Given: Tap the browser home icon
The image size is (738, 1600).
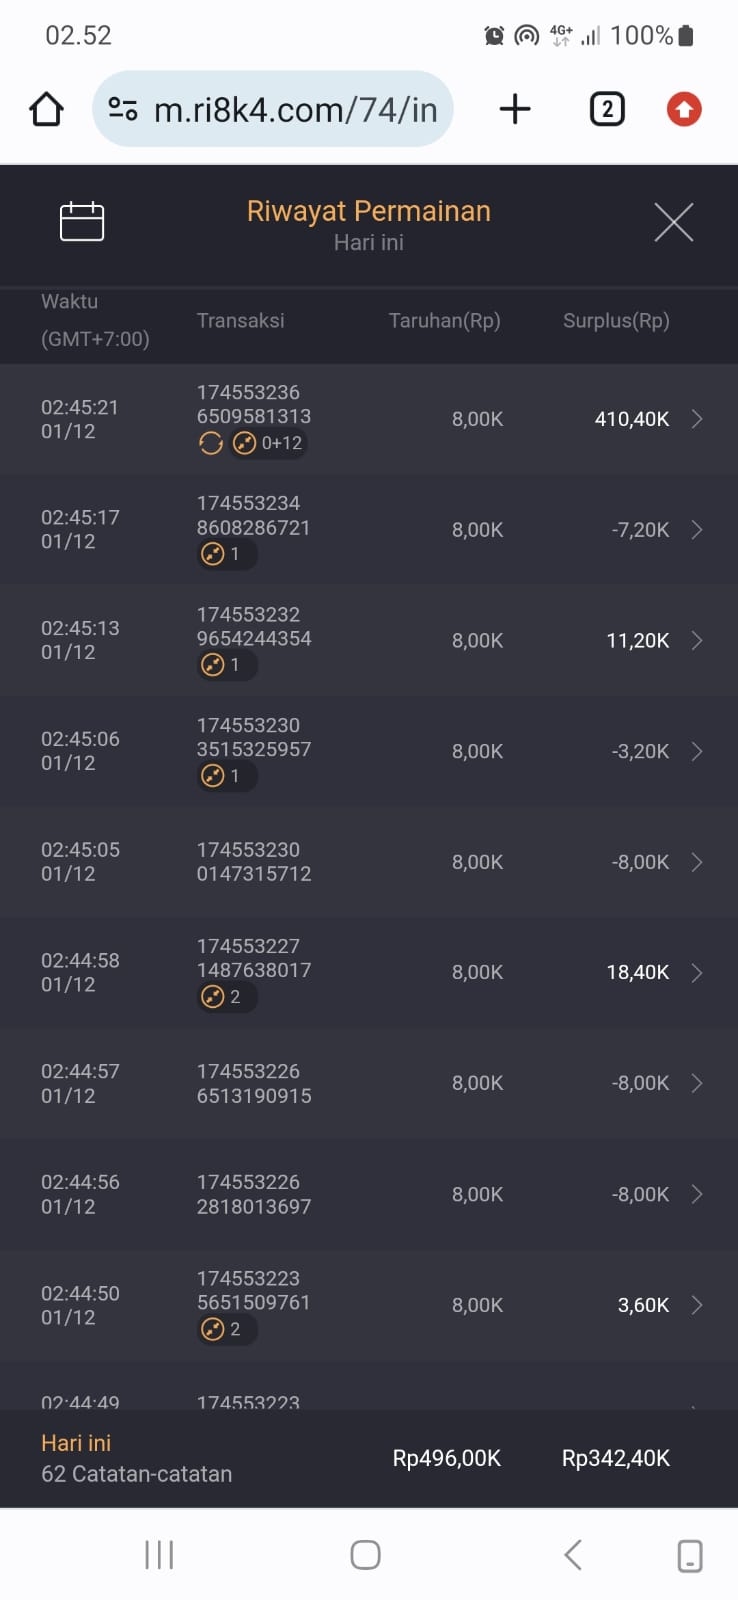Looking at the screenshot, I should coord(46,109).
